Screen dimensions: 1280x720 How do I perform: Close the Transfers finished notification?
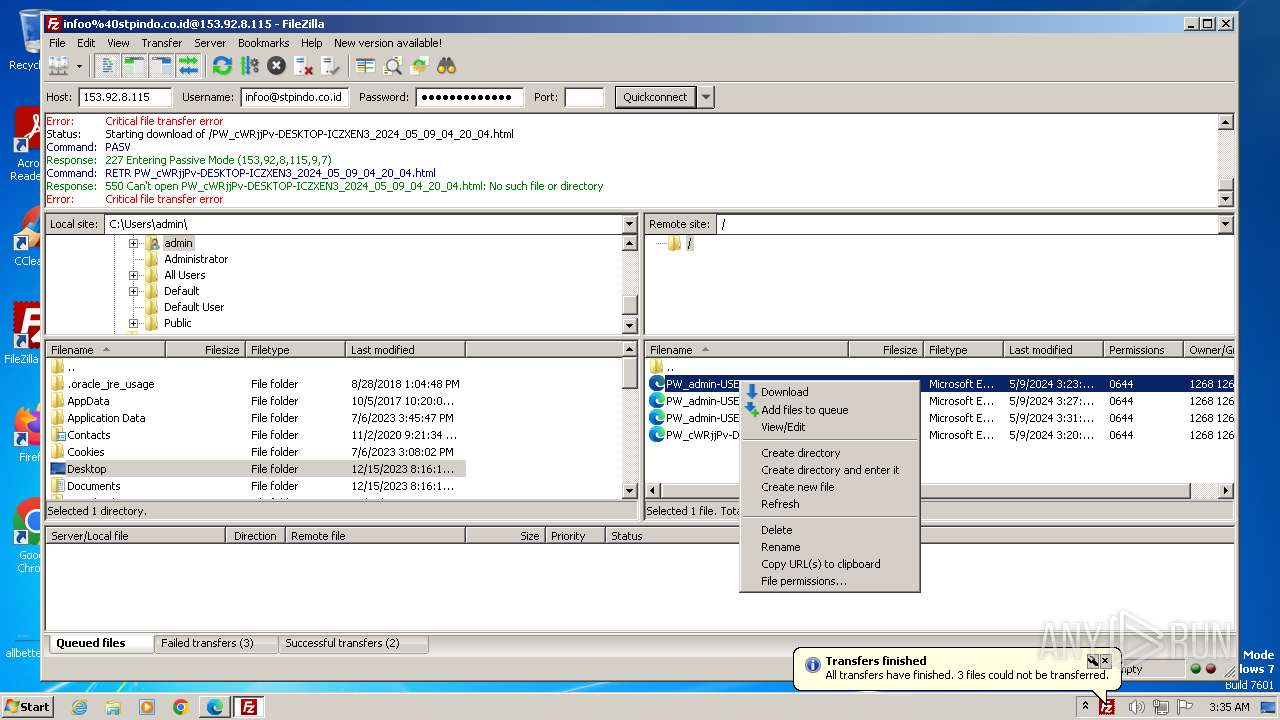coord(1105,661)
